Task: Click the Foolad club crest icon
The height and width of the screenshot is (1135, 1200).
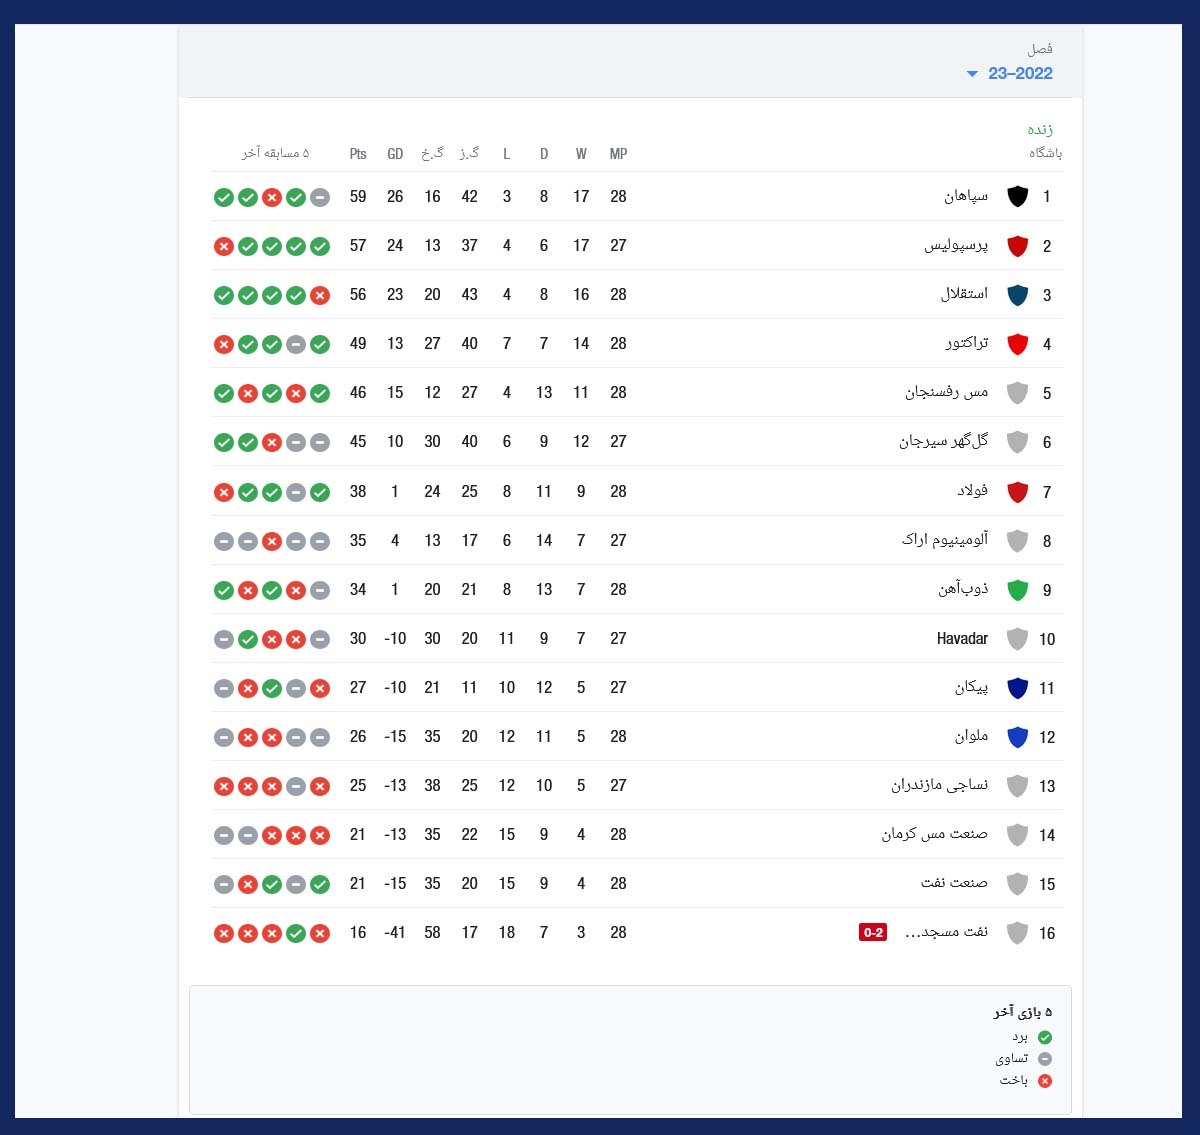Action: [x=1018, y=491]
